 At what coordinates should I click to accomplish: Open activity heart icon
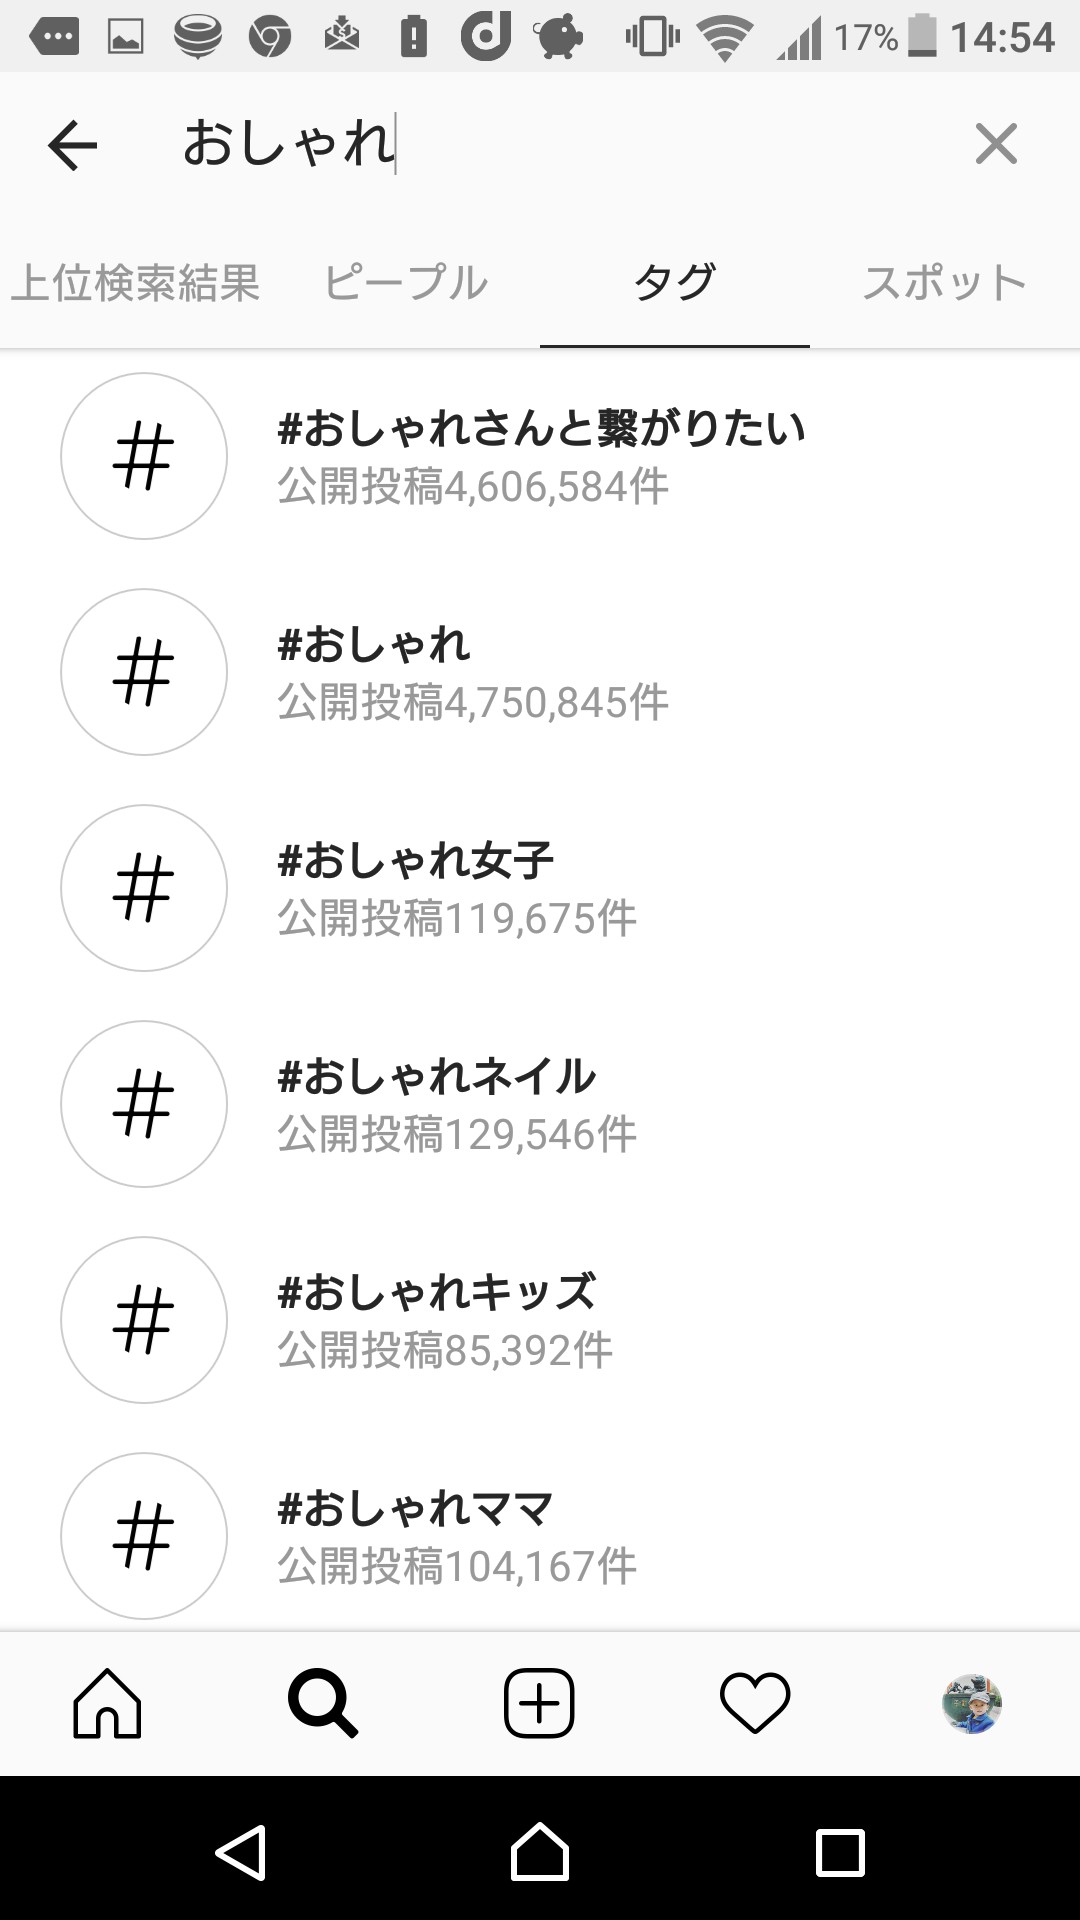(x=755, y=1703)
